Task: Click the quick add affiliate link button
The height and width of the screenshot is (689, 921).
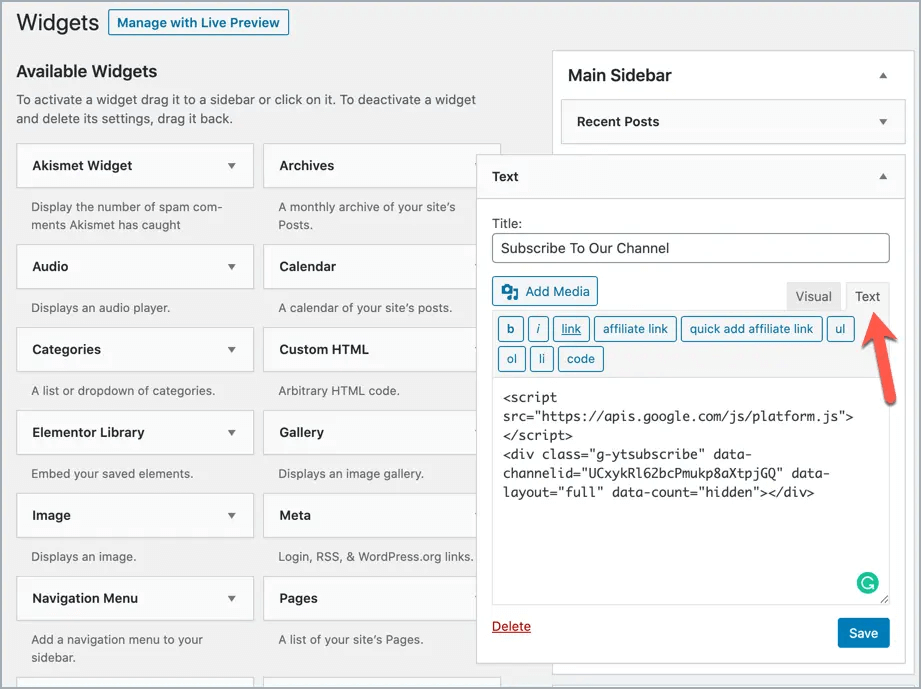Action: (751, 329)
